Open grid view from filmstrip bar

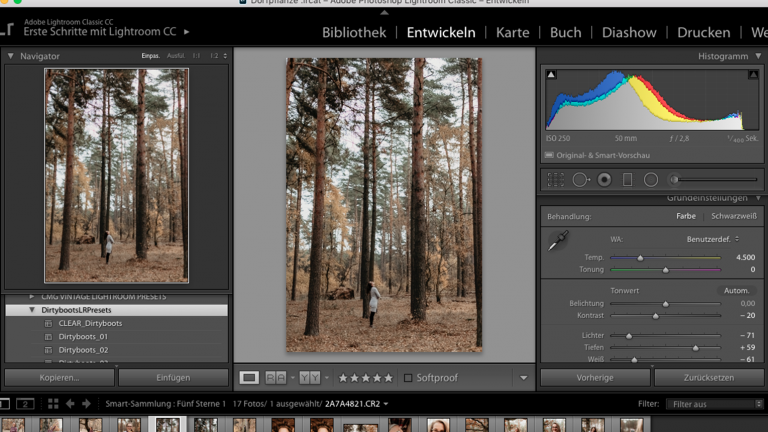53,404
